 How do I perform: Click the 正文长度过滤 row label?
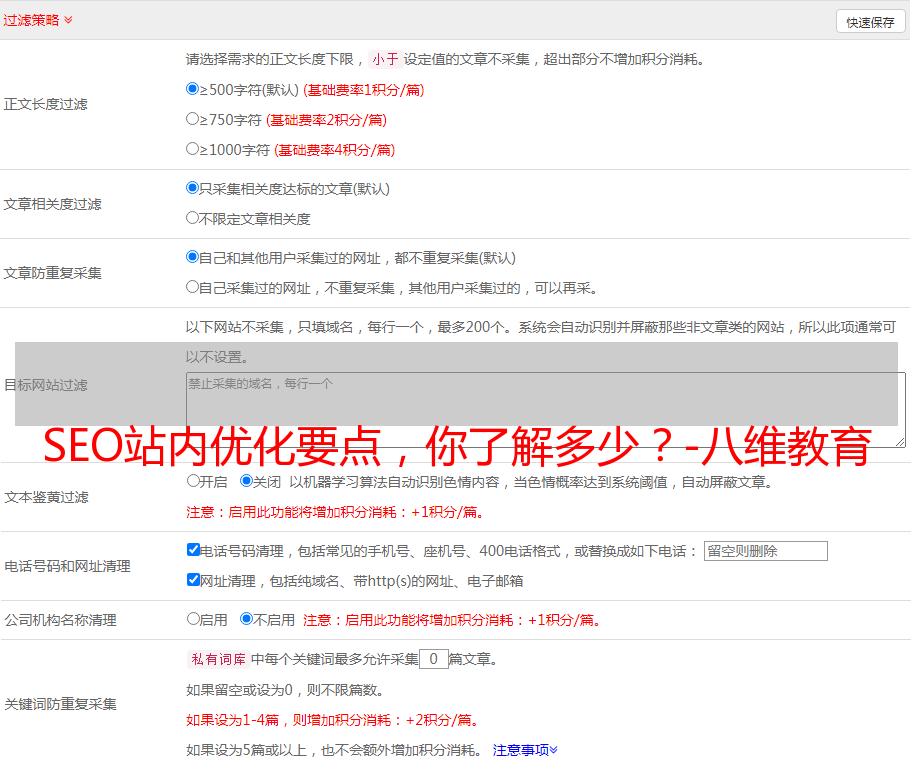coord(46,105)
